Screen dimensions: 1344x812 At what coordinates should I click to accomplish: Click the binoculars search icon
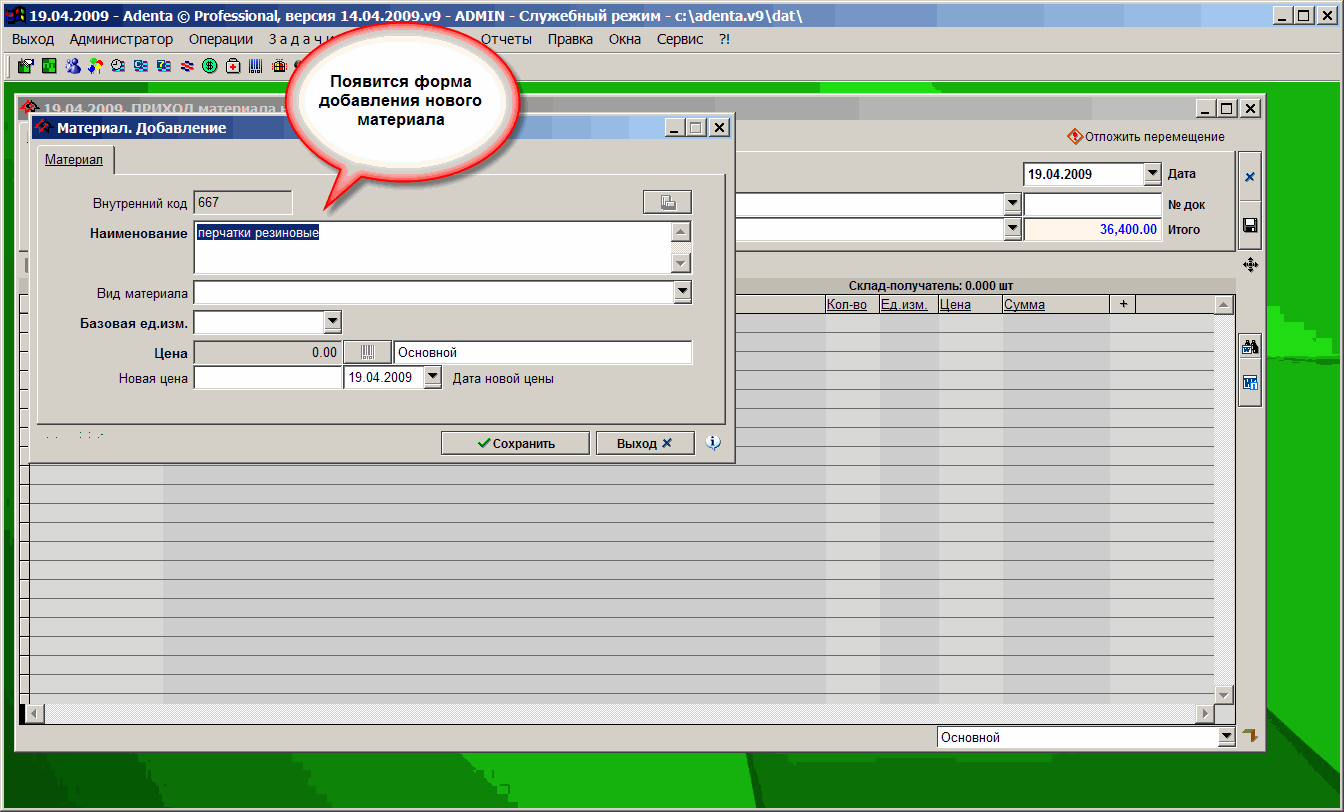click(x=1249, y=348)
